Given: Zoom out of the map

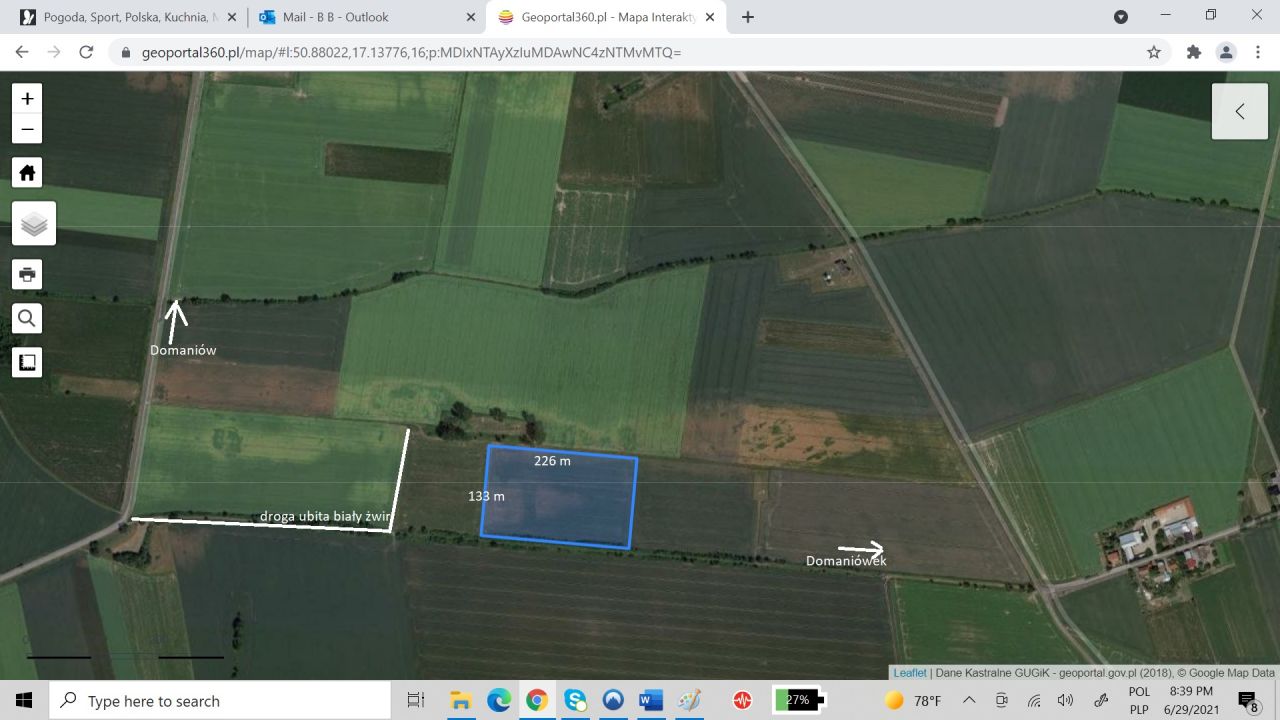Looking at the screenshot, I should coord(27,128).
